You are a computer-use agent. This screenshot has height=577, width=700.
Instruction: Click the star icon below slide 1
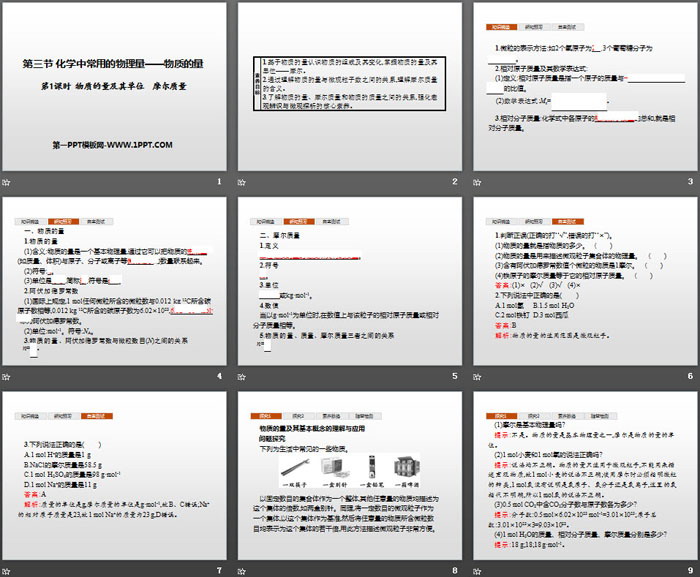point(8,183)
